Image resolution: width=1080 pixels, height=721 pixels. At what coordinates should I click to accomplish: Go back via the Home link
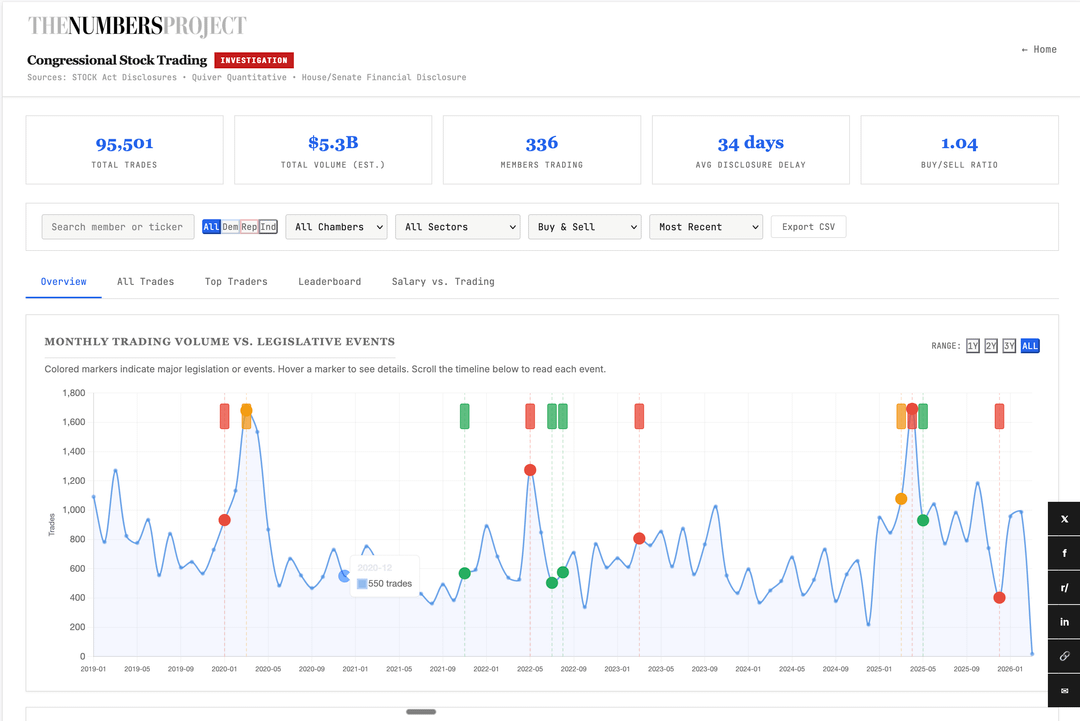pyautogui.click(x=1039, y=49)
